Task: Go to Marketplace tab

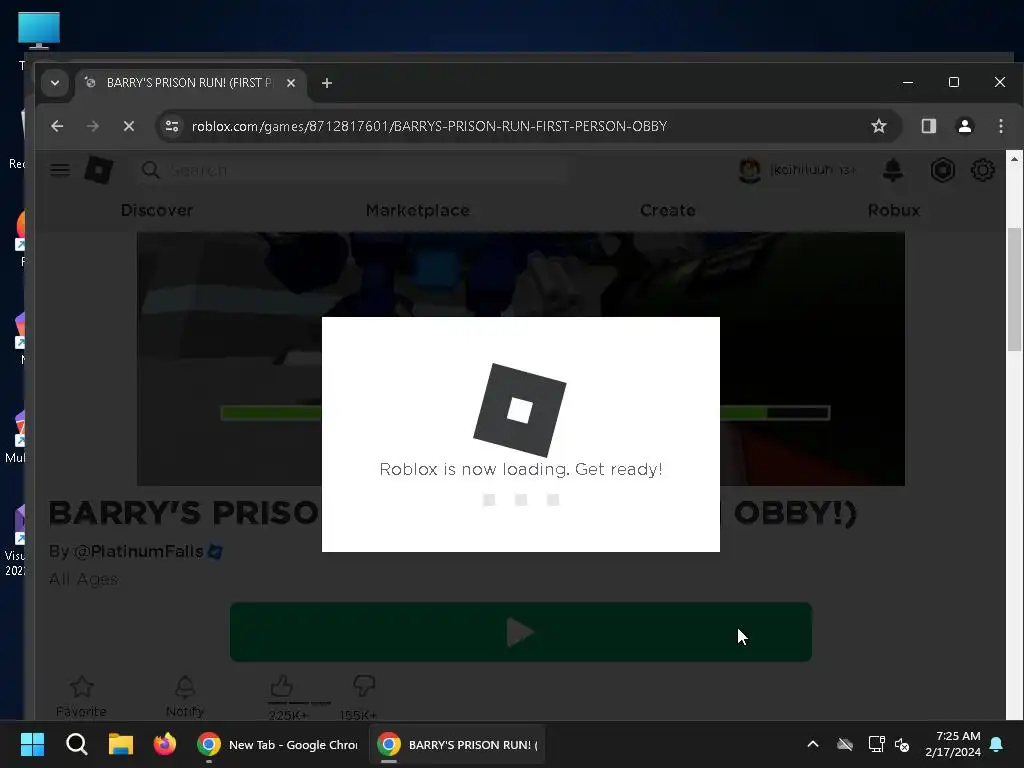Action: (x=418, y=210)
